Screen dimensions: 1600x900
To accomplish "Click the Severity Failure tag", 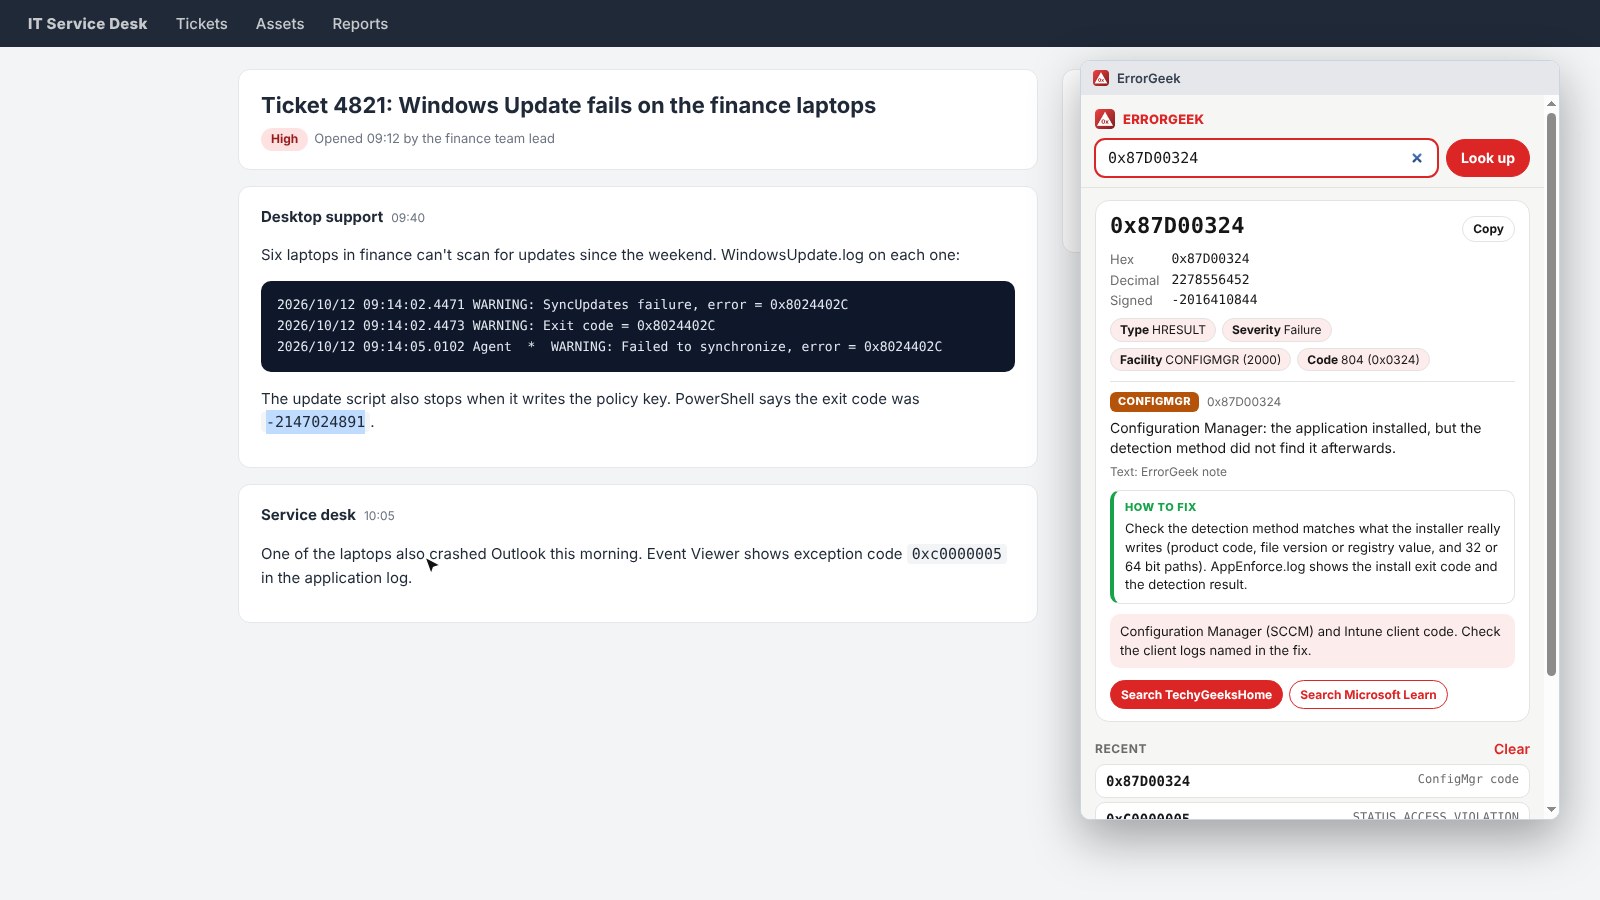I will click(x=1276, y=330).
